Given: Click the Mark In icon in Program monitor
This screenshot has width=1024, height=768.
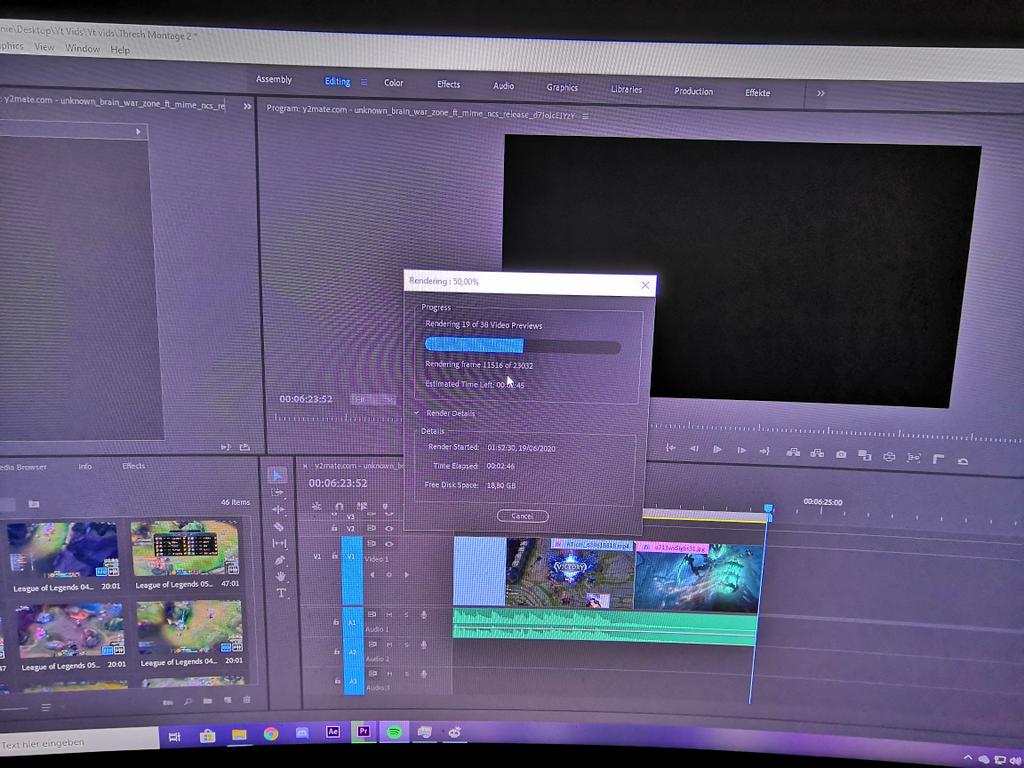Looking at the screenshot, I should coord(670,447).
